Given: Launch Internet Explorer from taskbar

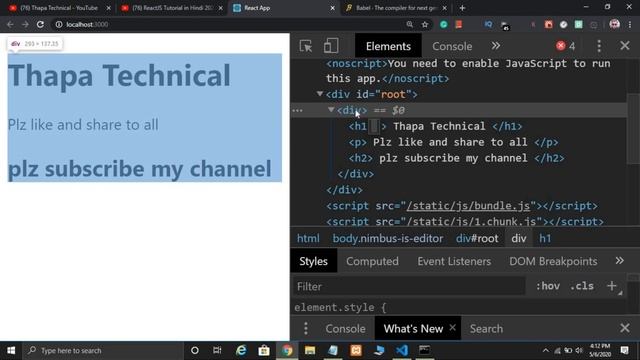Looking at the screenshot, I should [241, 350].
